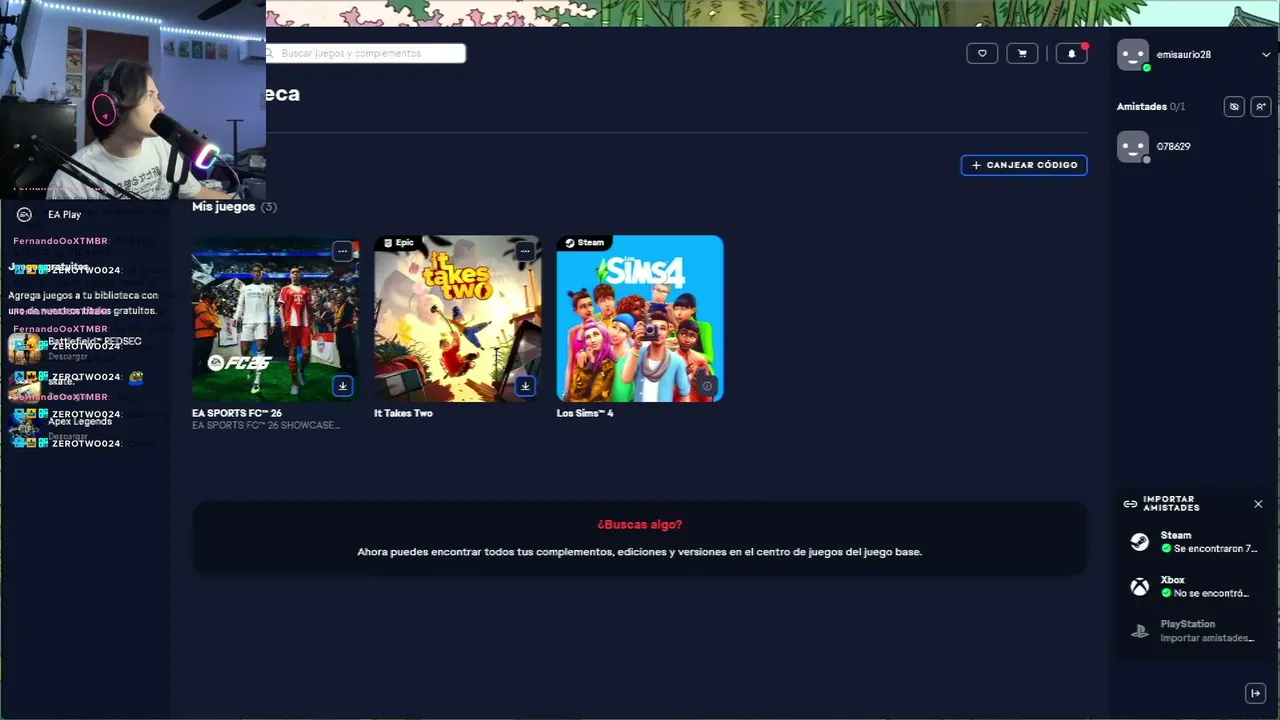This screenshot has width=1280, height=720.
Task: Click the Xbox 'No se encontró' status text
Action: click(x=1212, y=593)
